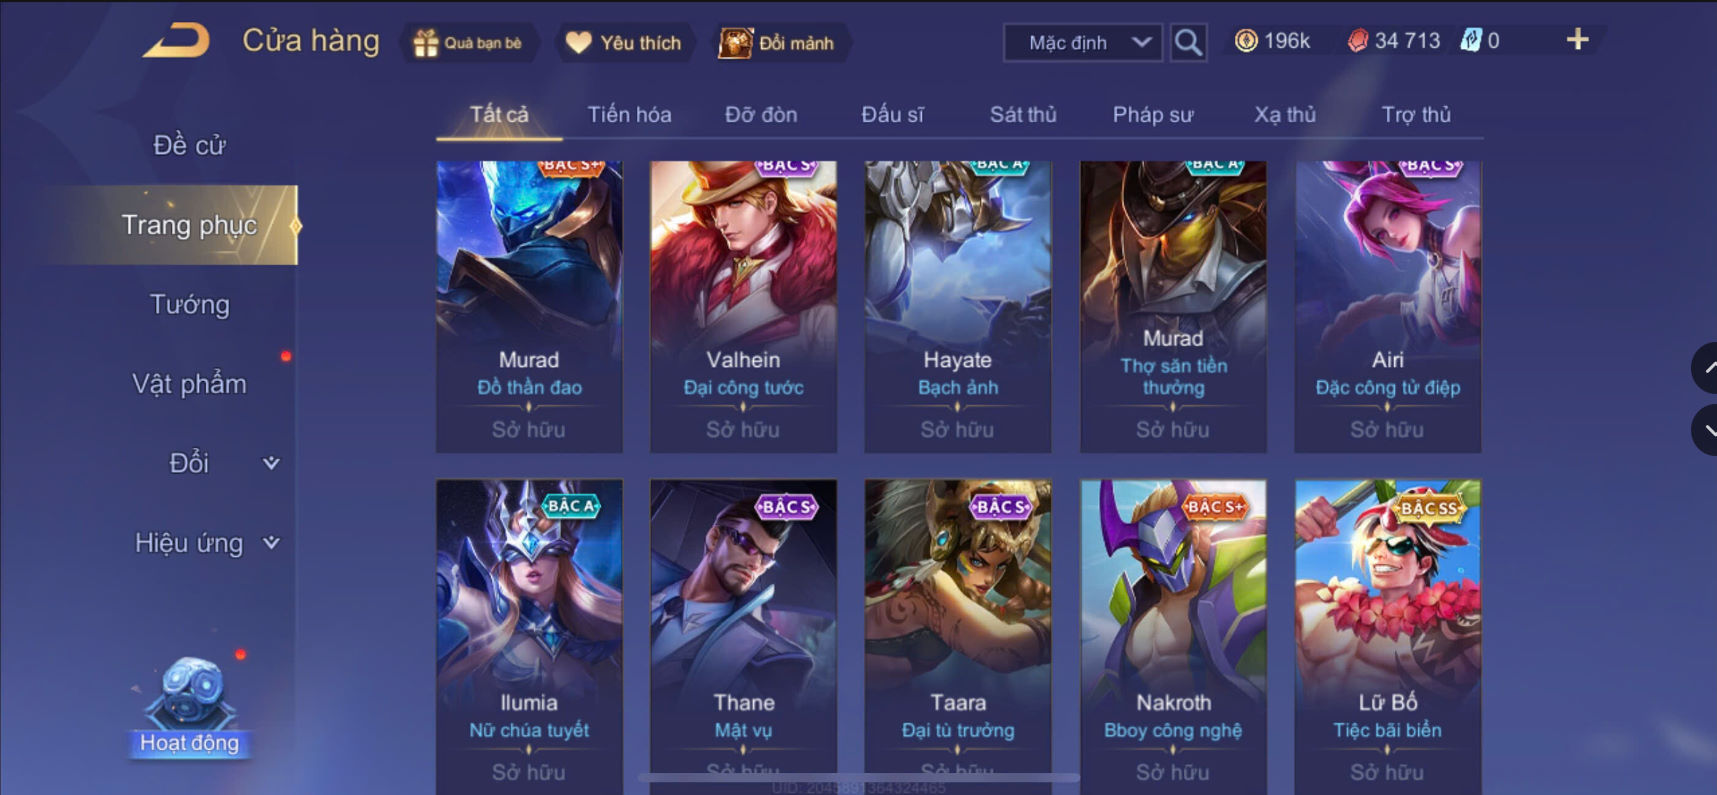Open the Mặc định sort dropdown
The image size is (1717, 795).
click(x=1082, y=43)
